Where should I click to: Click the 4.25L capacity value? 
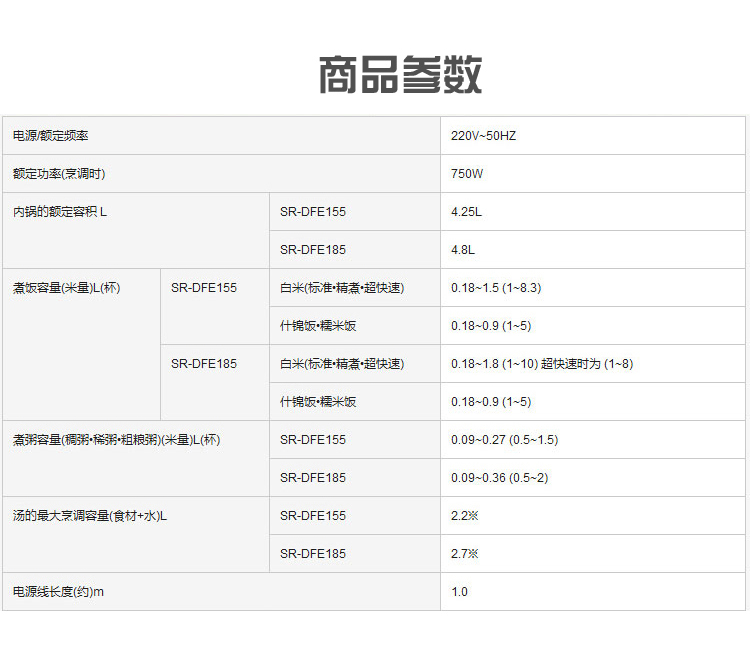466,212
